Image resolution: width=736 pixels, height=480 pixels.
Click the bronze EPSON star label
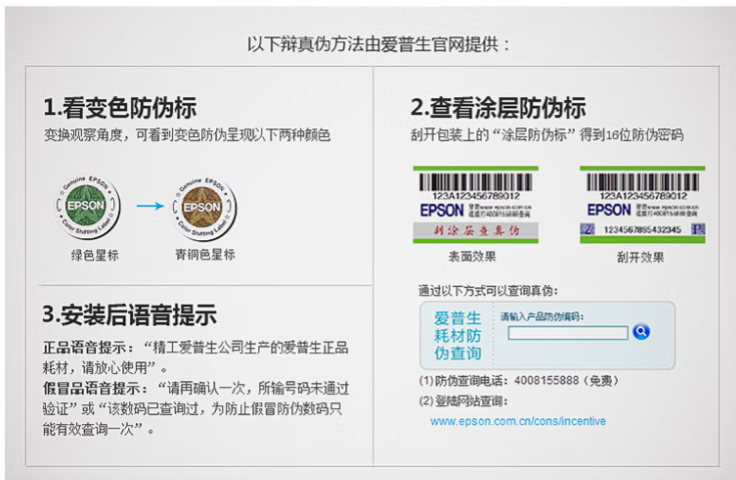pyautogui.click(x=204, y=207)
